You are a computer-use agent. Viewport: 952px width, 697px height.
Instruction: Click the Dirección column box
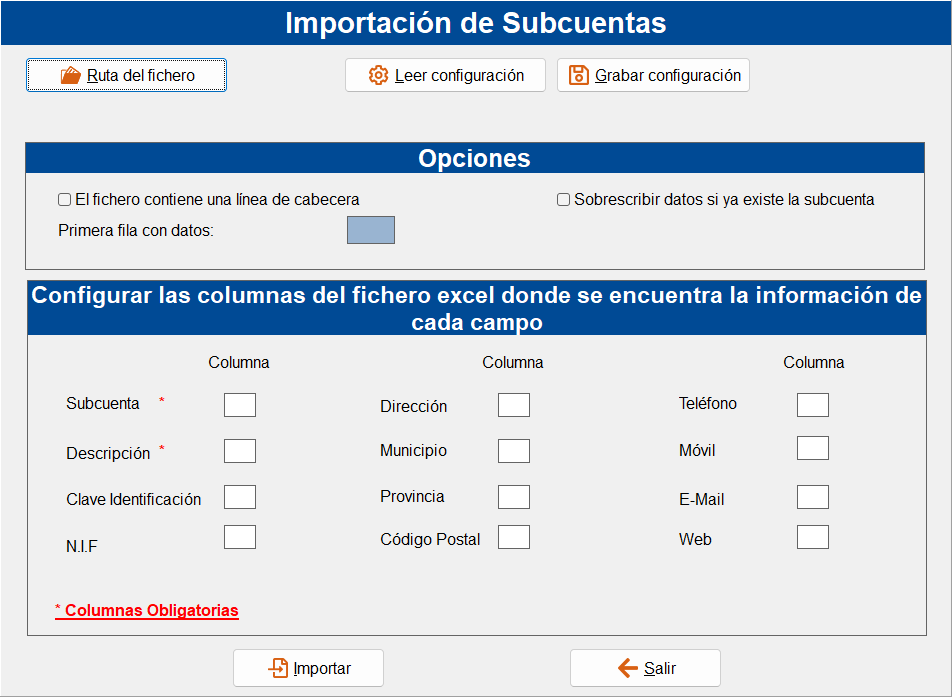click(x=514, y=405)
